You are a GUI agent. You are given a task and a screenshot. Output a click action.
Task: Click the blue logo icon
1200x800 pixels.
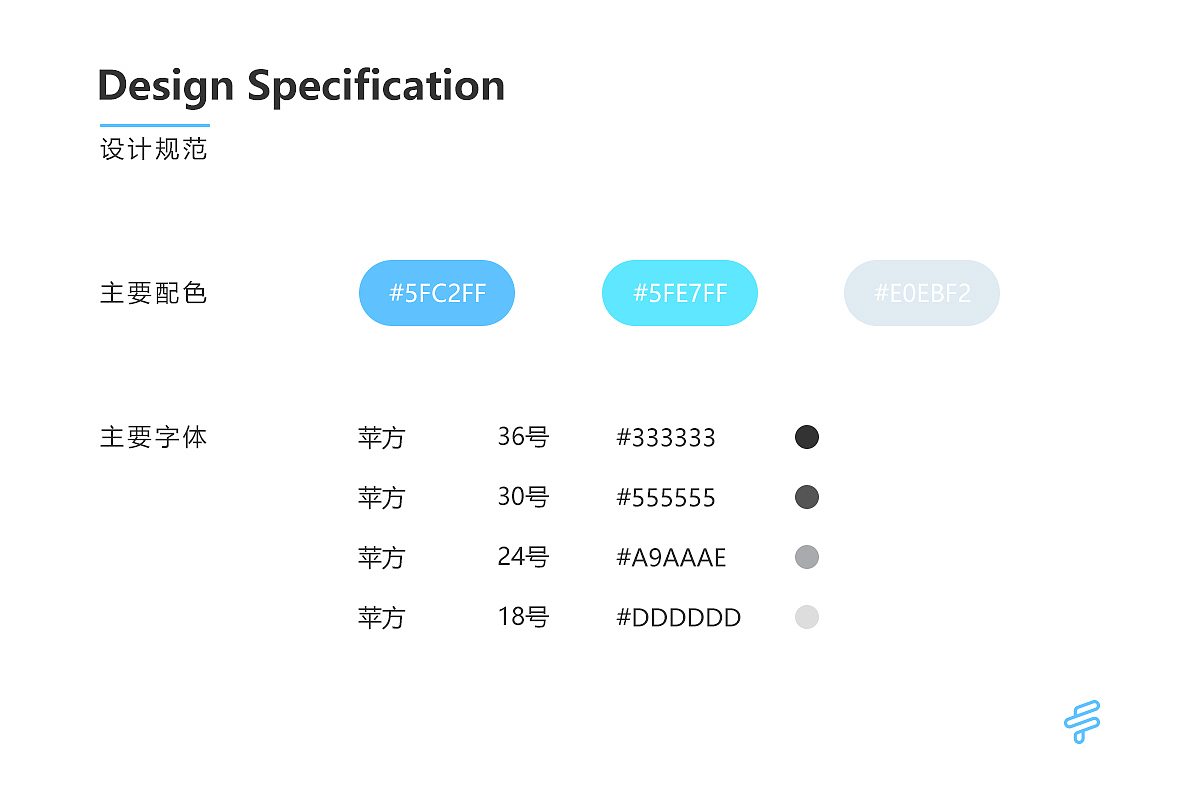[x=1082, y=721]
